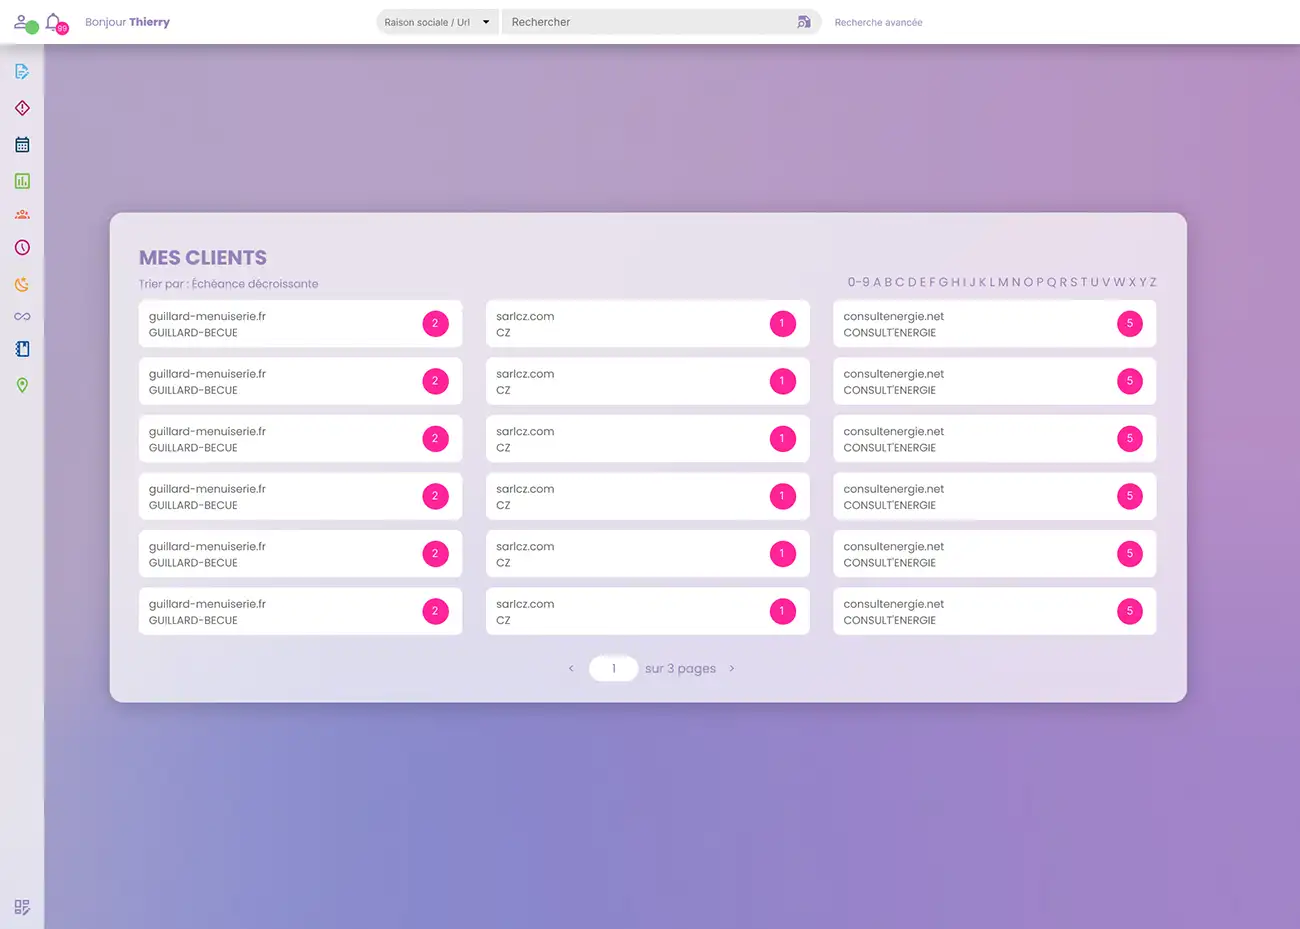Go to previous page of clients
The width and height of the screenshot is (1300, 929).
tap(571, 668)
